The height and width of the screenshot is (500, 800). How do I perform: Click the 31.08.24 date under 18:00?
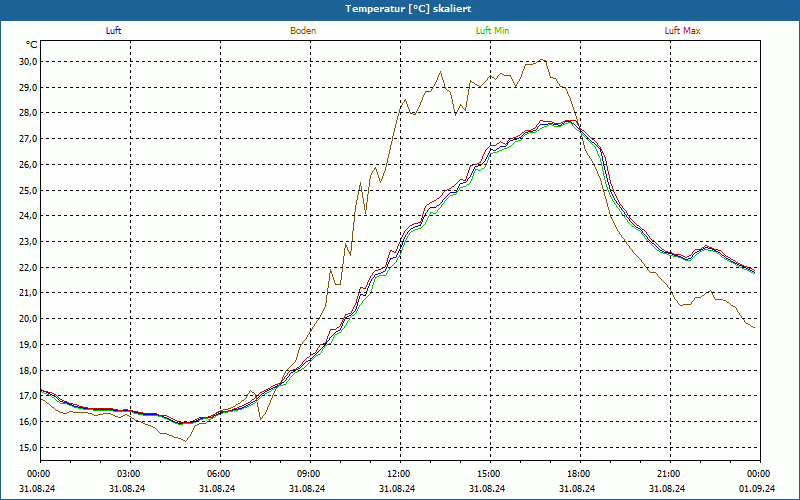point(578,489)
